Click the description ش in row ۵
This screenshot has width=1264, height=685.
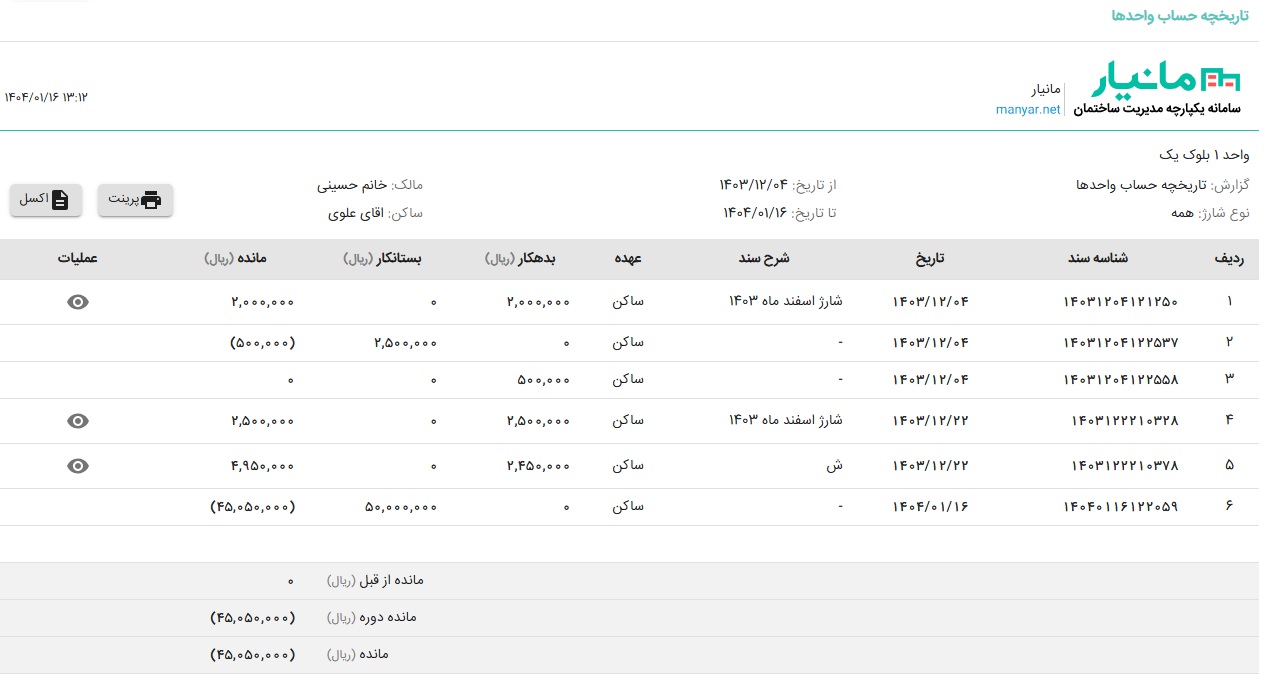click(837, 466)
